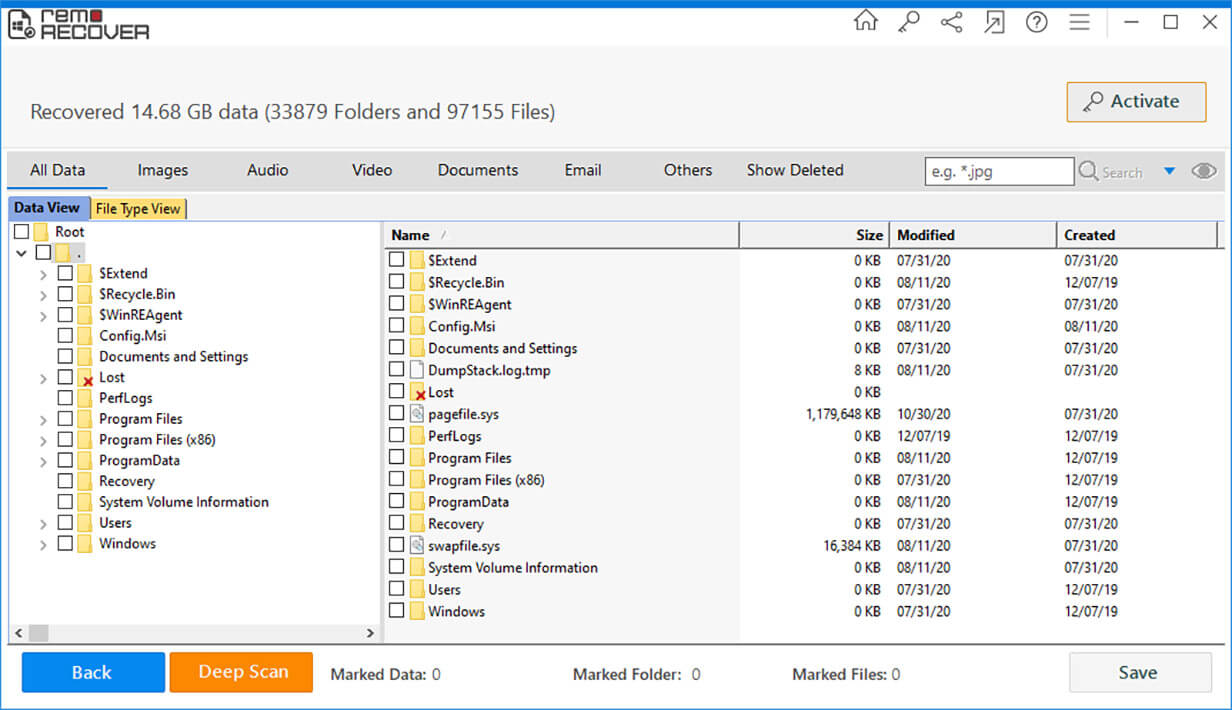Click tree scrollbar right arrow
Viewport: 1232px width, 710px height.
pyautogui.click(x=370, y=633)
